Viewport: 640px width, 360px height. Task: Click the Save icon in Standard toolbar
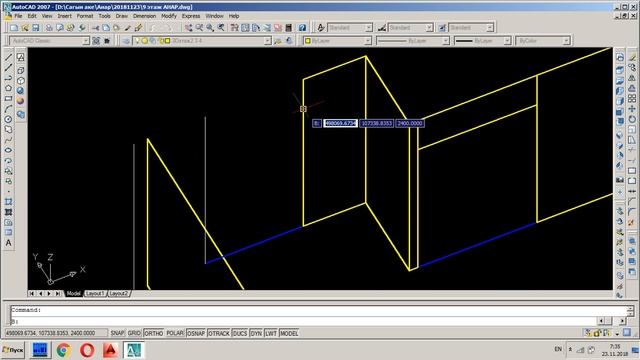36,28
